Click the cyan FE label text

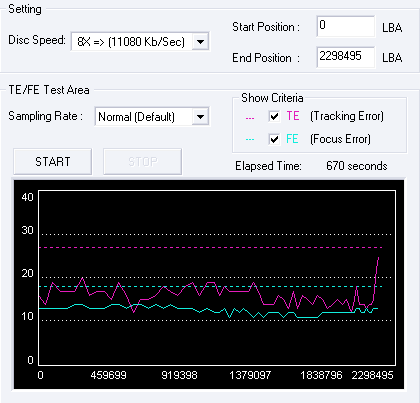(292, 139)
